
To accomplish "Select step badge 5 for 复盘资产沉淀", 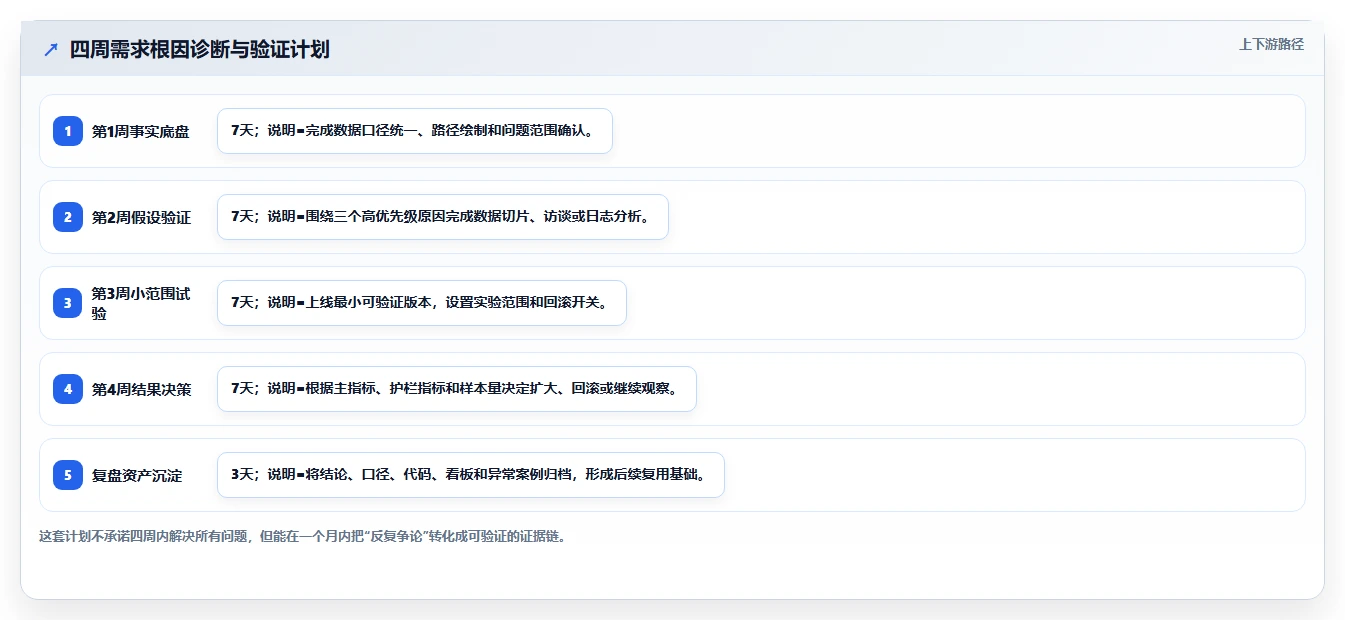I will [68, 475].
